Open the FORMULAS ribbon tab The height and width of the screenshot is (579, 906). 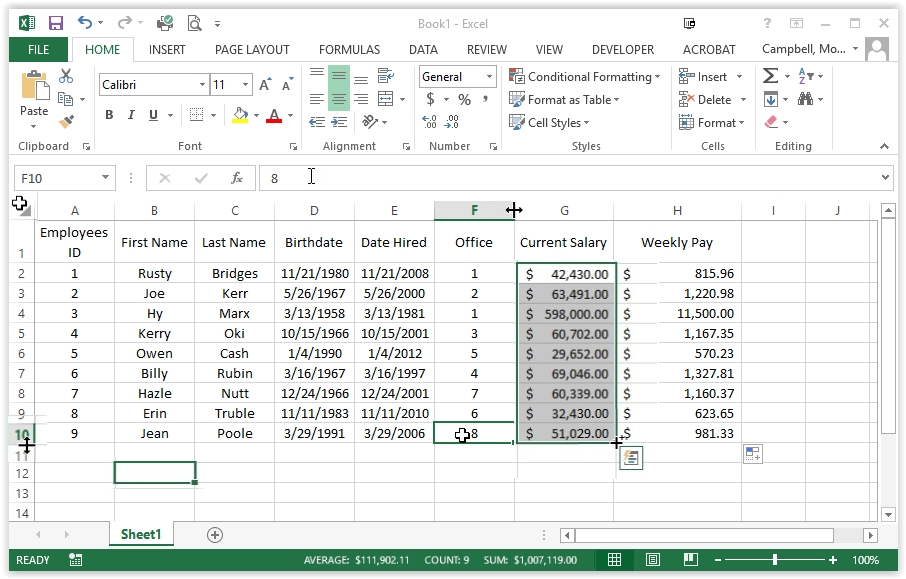tap(349, 49)
